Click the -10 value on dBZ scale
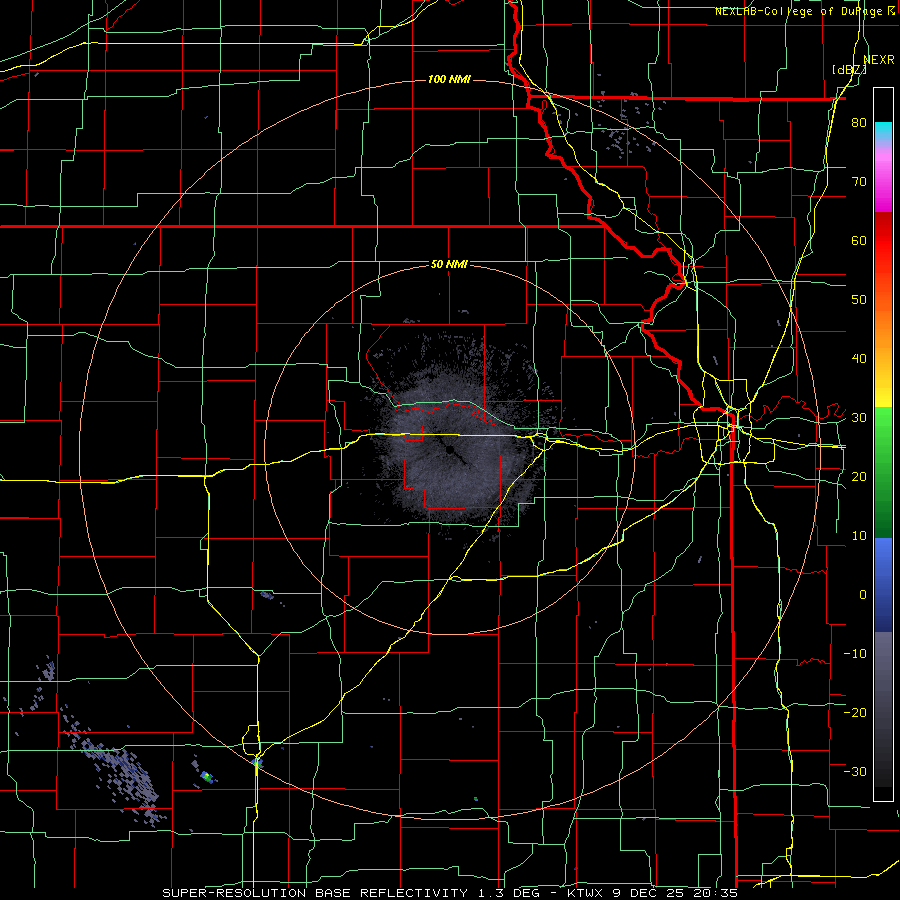Screen dimensions: 900x900 pyautogui.click(x=855, y=653)
